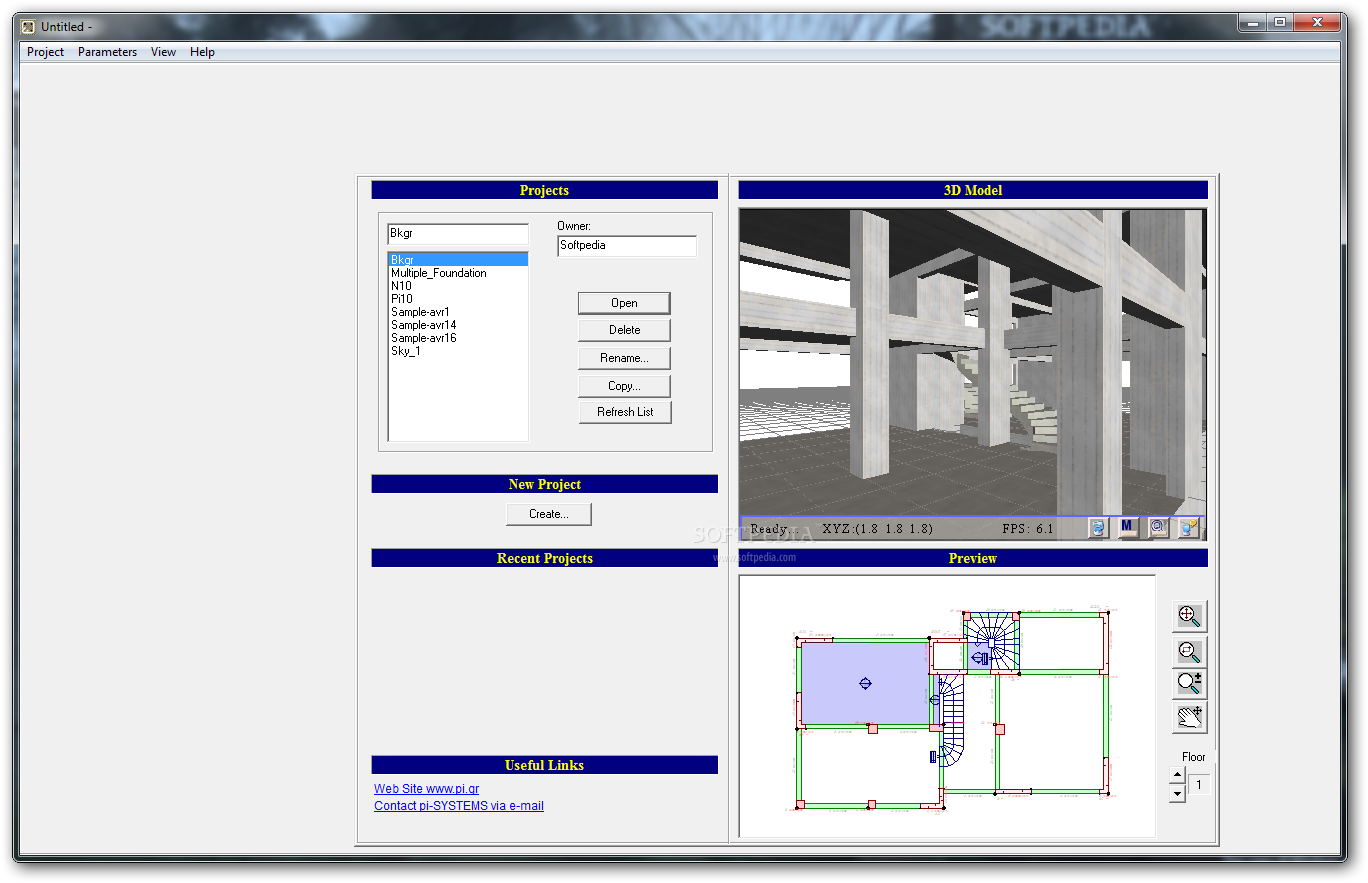Click the XYZ:(1.8 1.8 1.8) status text
The width and height of the screenshot is (1368, 883).
coord(877,529)
